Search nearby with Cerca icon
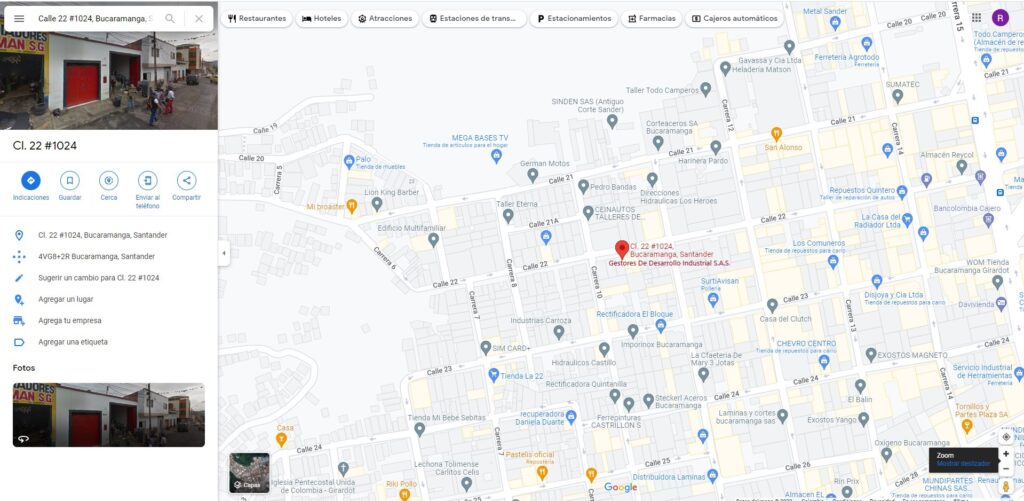 (x=108, y=181)
